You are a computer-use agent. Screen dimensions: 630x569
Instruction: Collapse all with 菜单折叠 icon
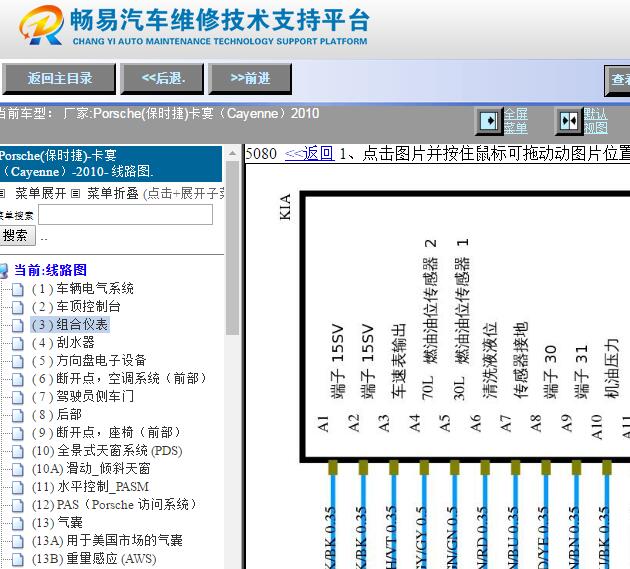coord(75,194)
